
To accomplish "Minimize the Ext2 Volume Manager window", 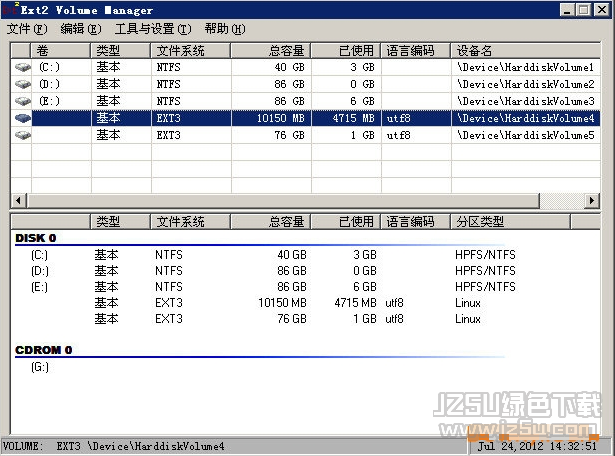I will tap(567, 10).
